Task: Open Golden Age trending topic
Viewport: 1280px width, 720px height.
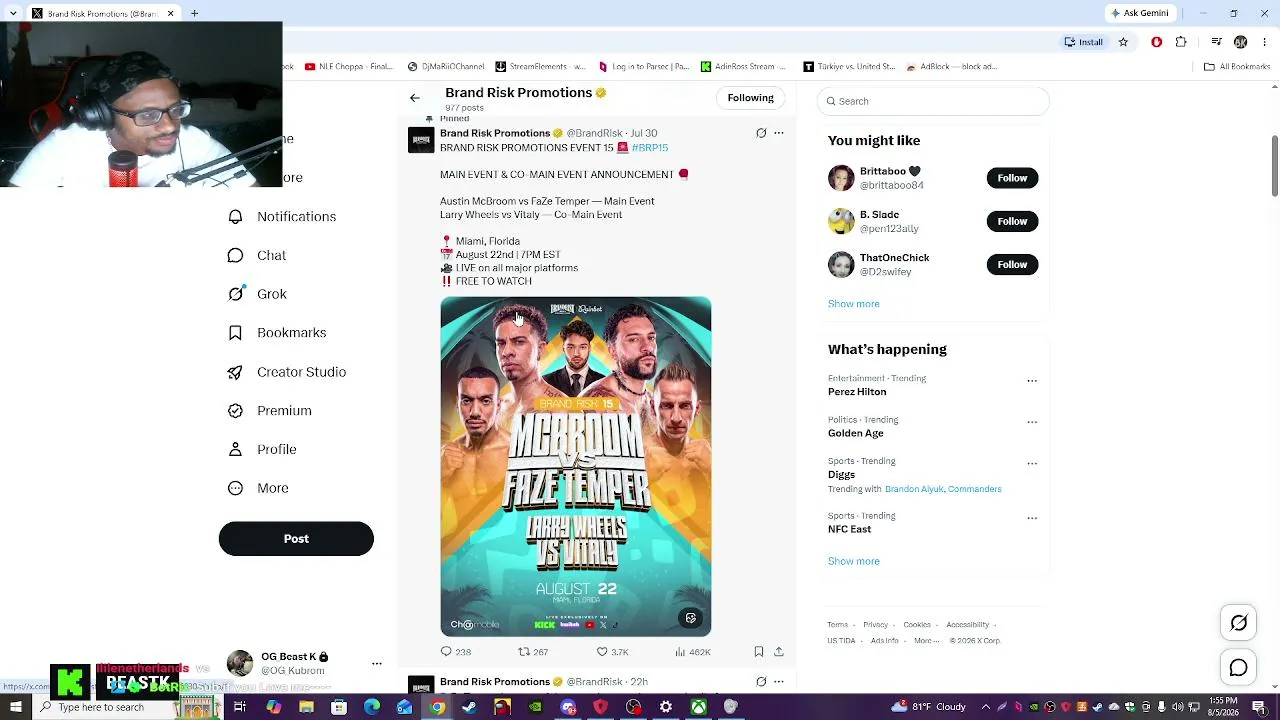Action: (x=856, y=433)
